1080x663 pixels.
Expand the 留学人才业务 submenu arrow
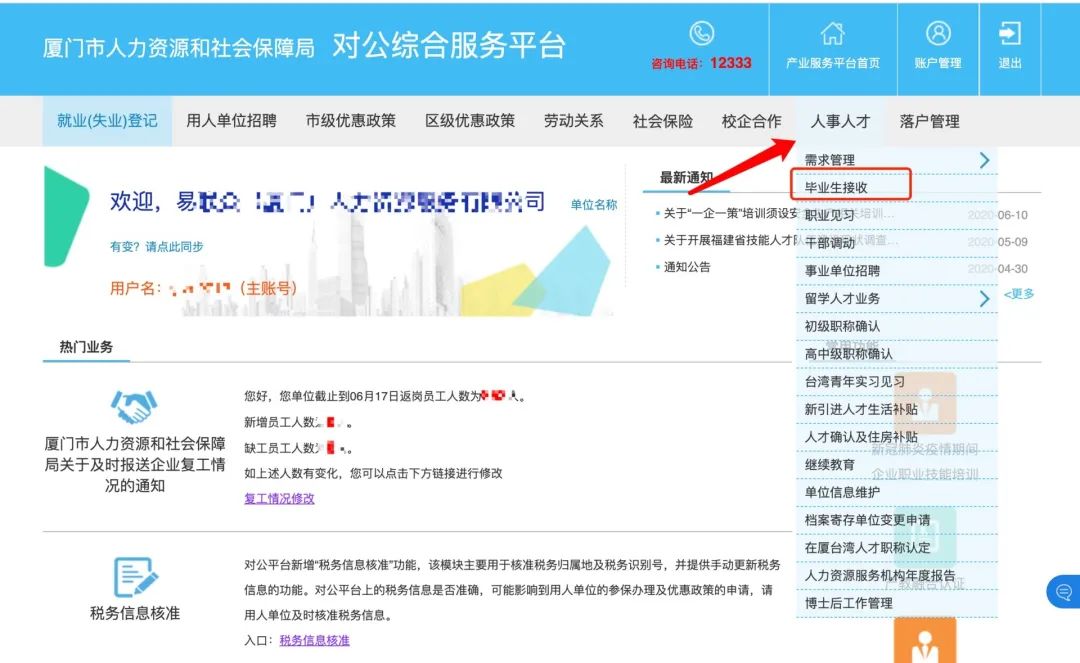(984, 298)
